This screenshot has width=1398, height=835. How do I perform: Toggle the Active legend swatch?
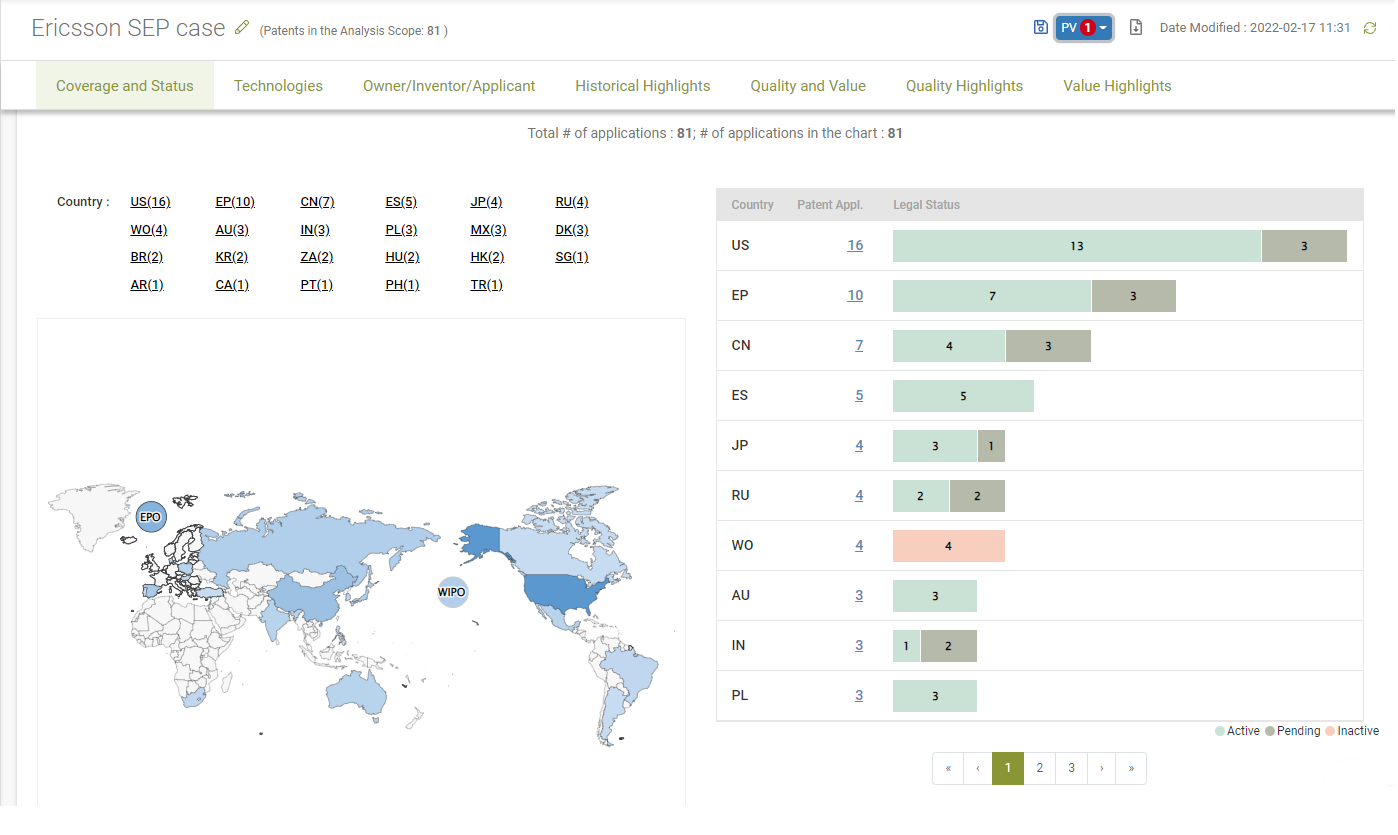[x=1220, y=731]
